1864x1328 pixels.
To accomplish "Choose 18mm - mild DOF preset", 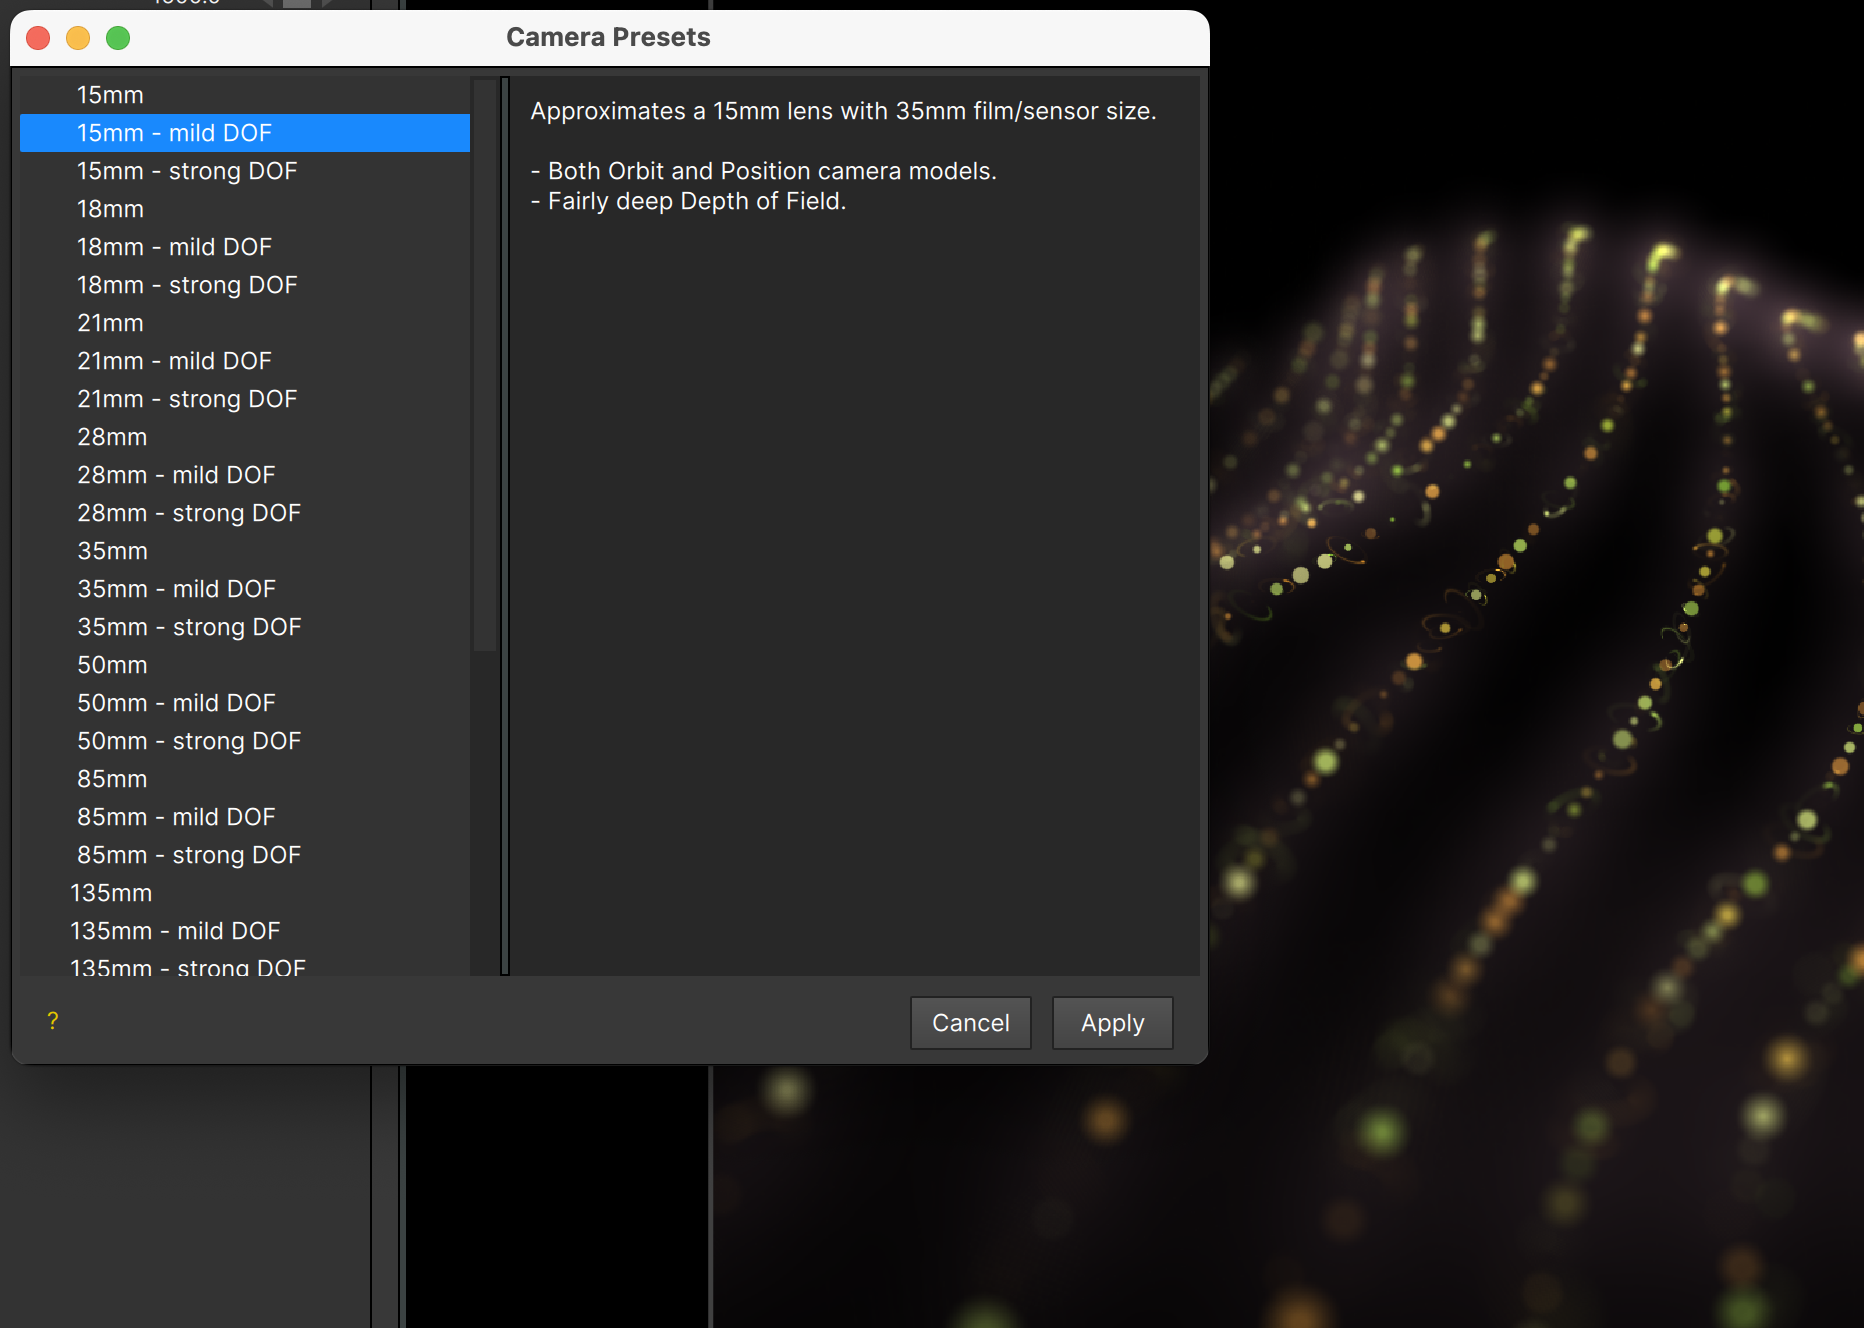I will click(245, 247).
